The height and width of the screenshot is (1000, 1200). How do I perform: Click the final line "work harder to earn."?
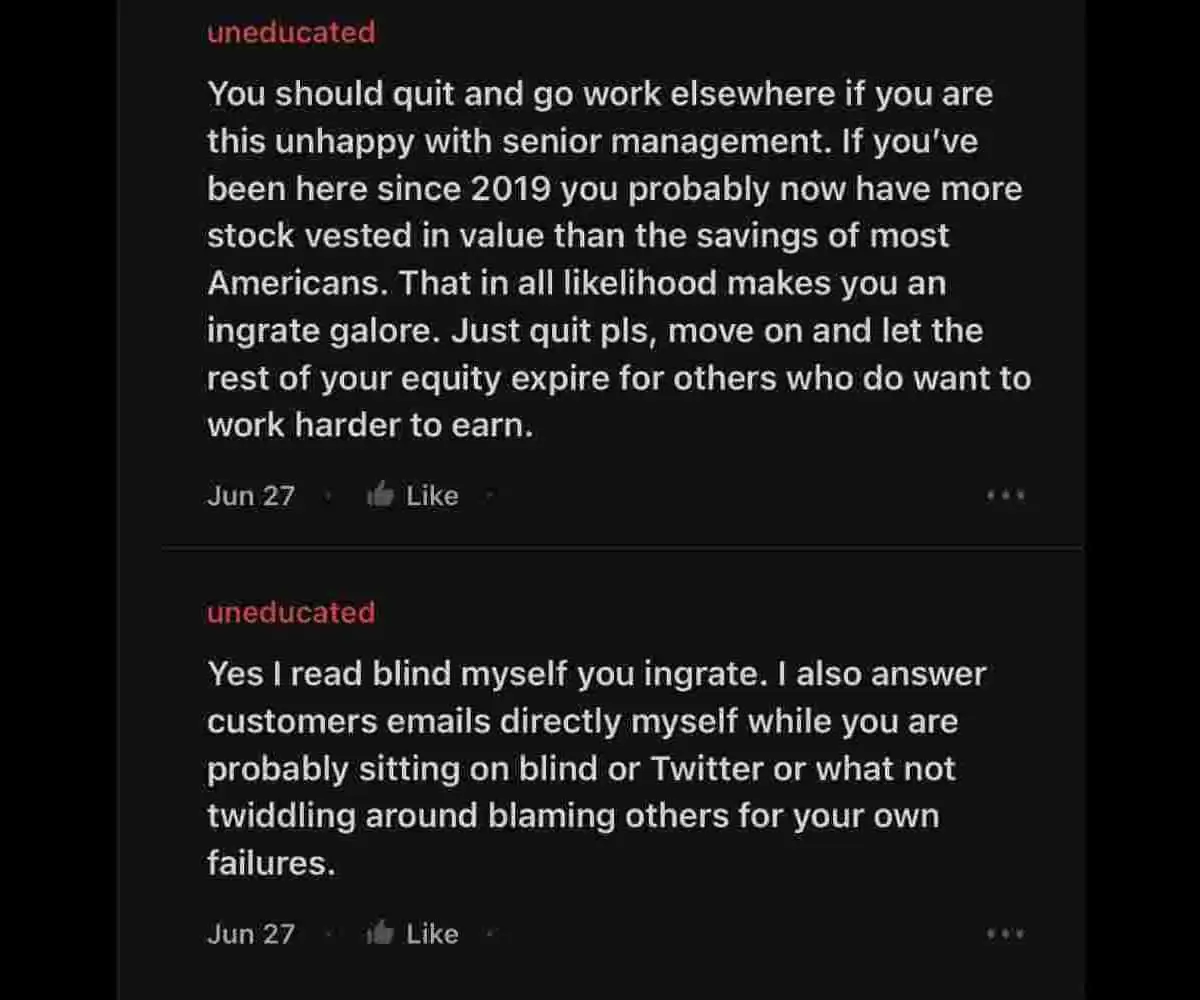(370, 426)
